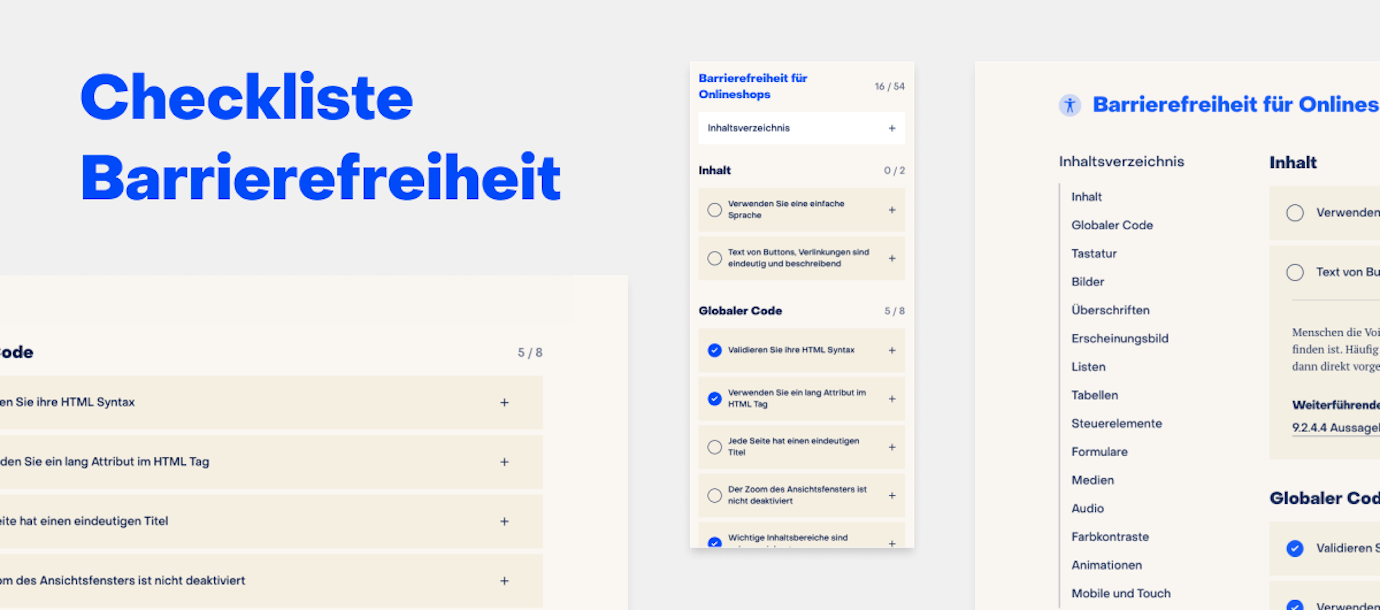Go to 'Tastatur' in table of contents

(1094, 254)
